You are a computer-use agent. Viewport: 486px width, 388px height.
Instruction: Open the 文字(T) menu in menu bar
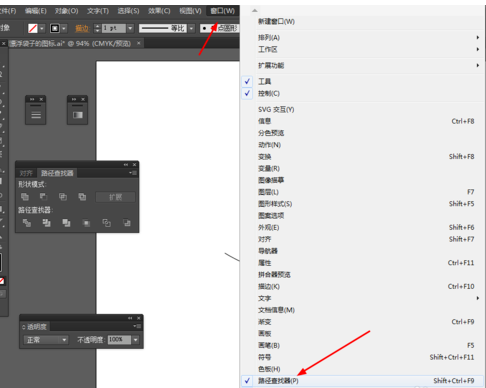[98, 11]
